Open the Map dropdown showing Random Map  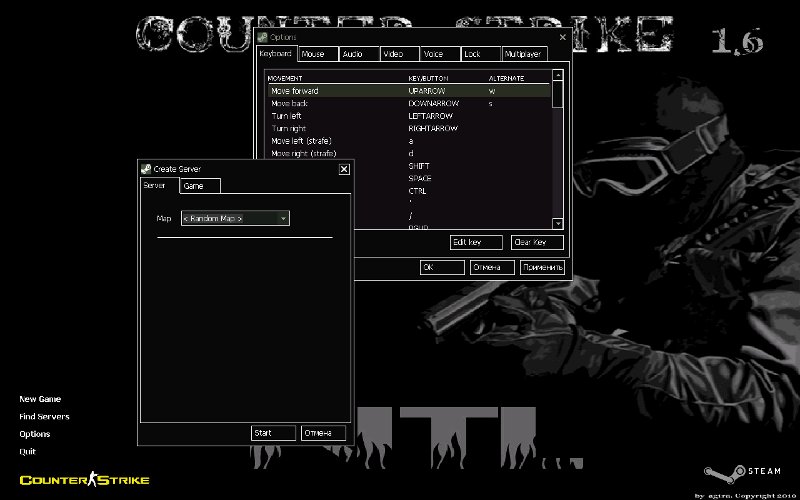point(235,218)
